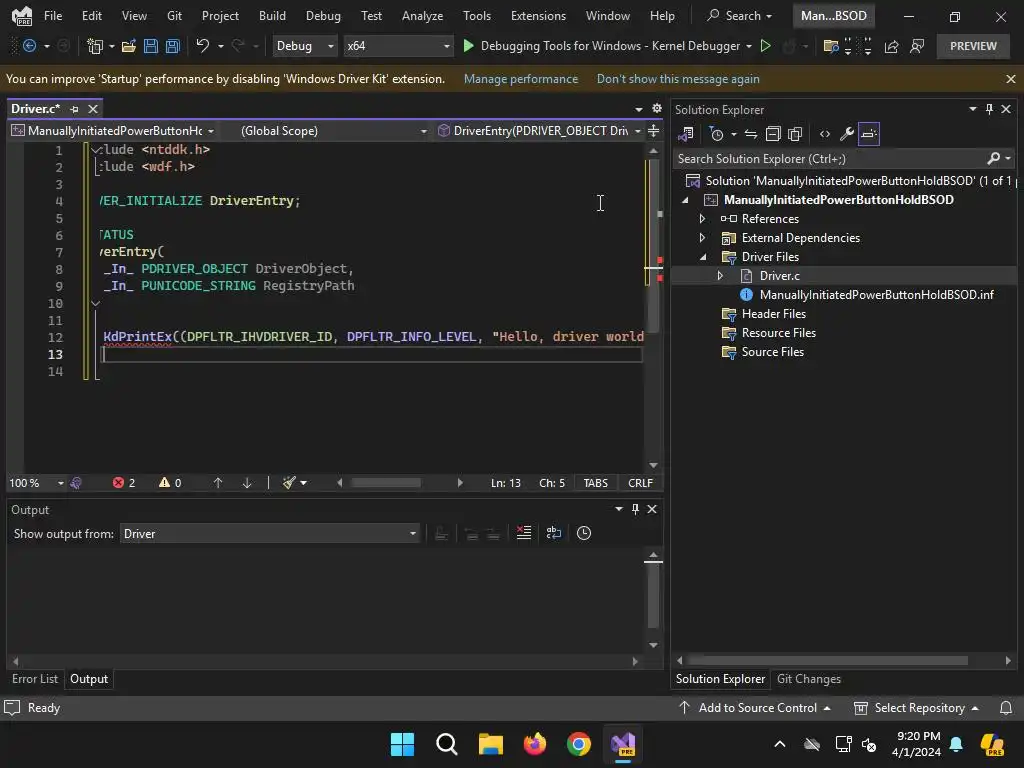Collapse all items in Solution Explorer
Viewport: 1024px width, 768px height.
tap(773, 135)
